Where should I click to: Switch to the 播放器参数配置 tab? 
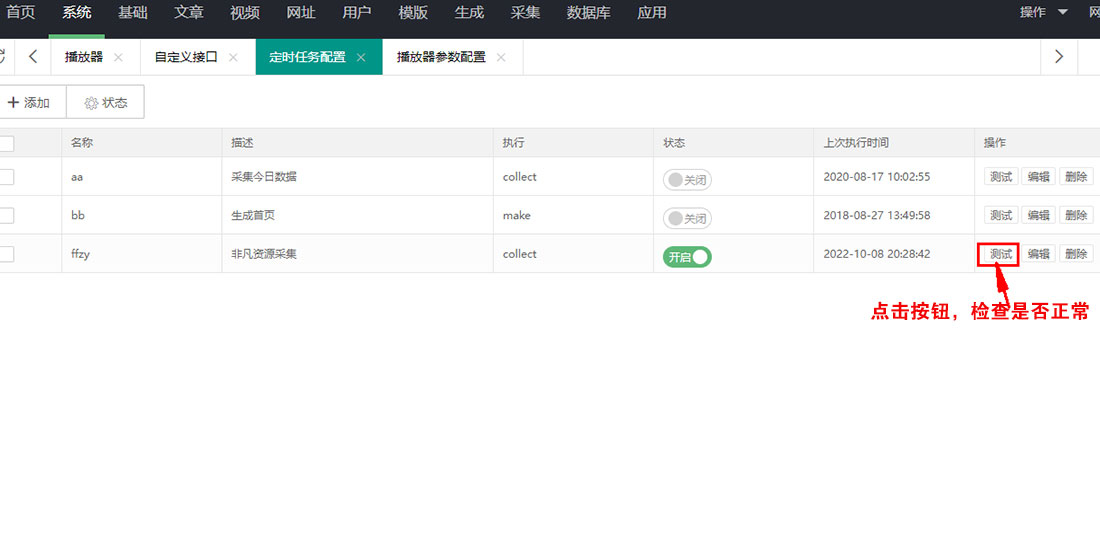click(441, 57)
